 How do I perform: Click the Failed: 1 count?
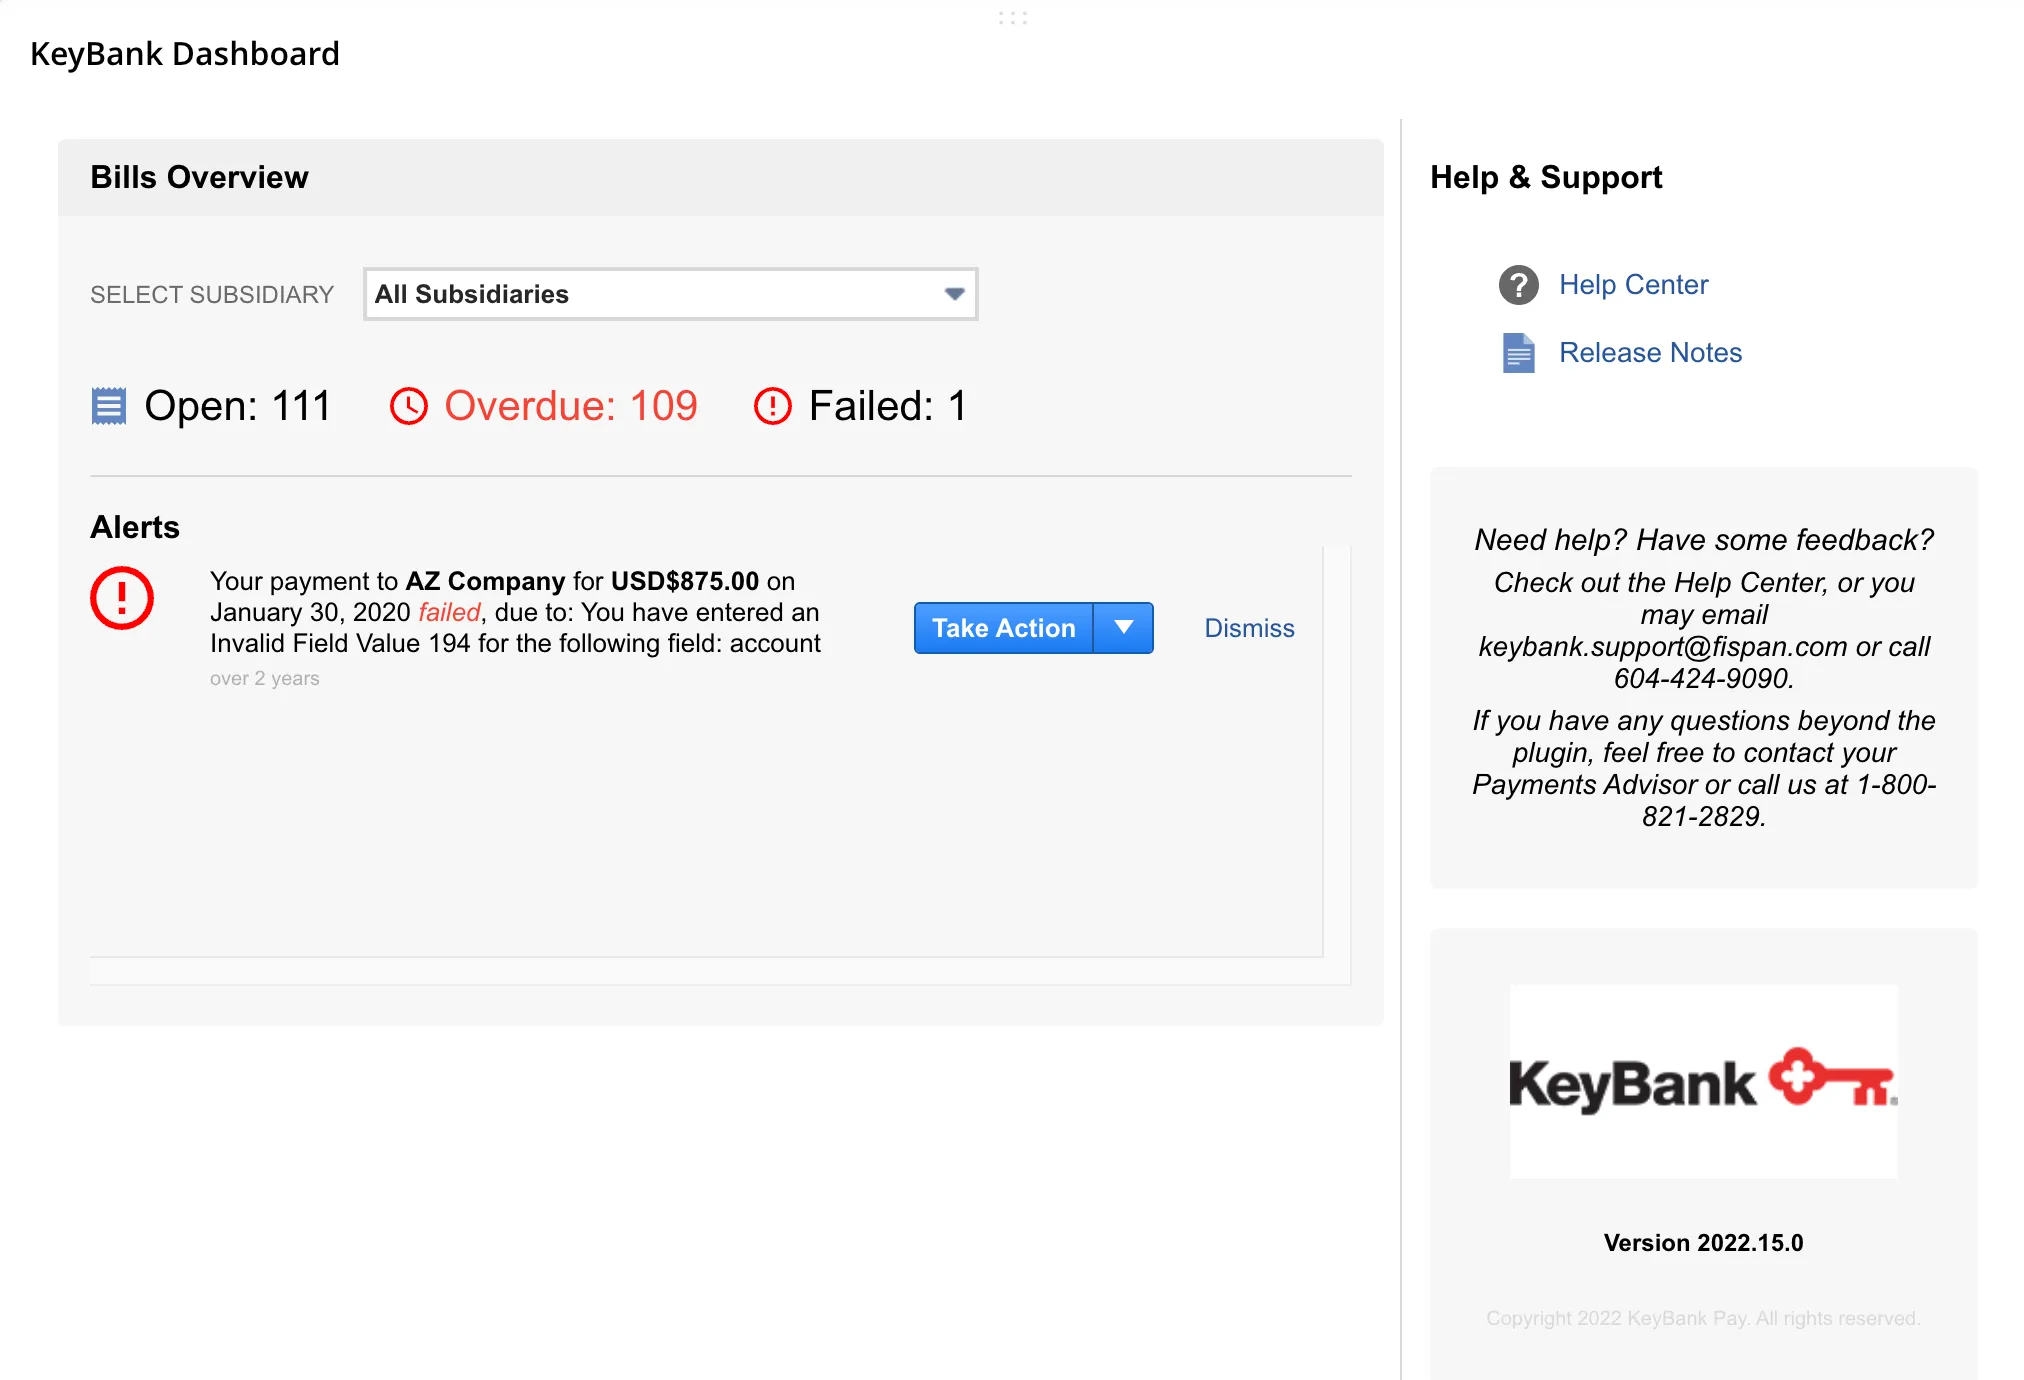click(x=887, y=406)
